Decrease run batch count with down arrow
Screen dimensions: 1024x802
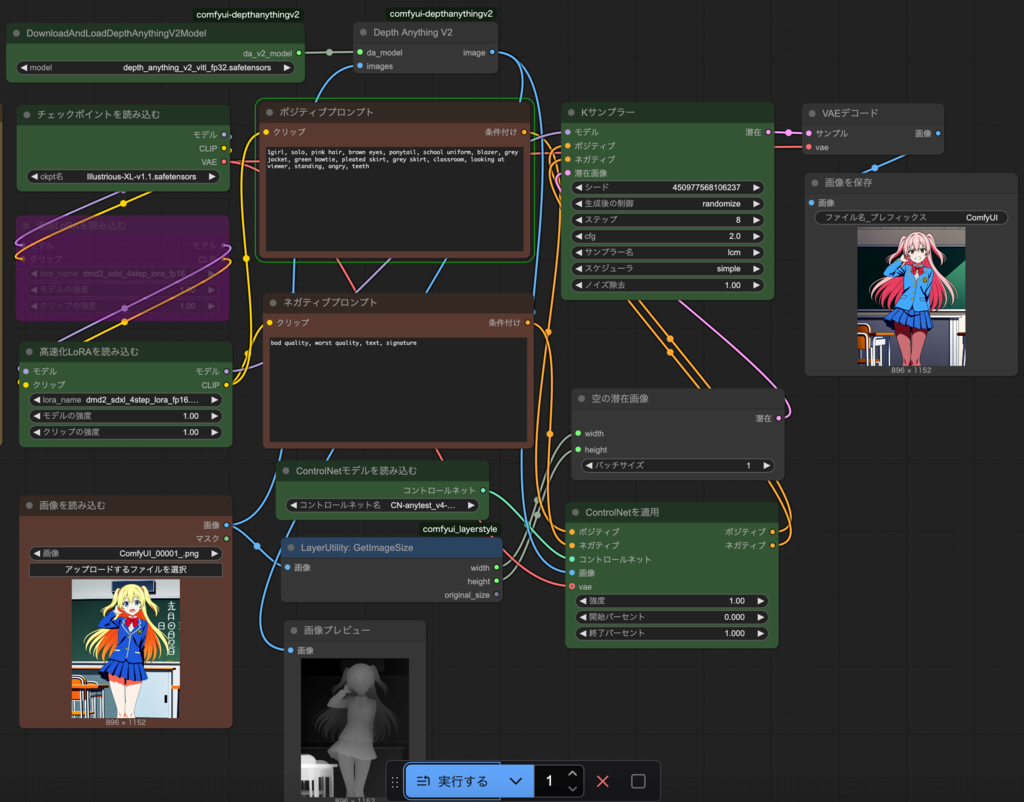(573, 788)
